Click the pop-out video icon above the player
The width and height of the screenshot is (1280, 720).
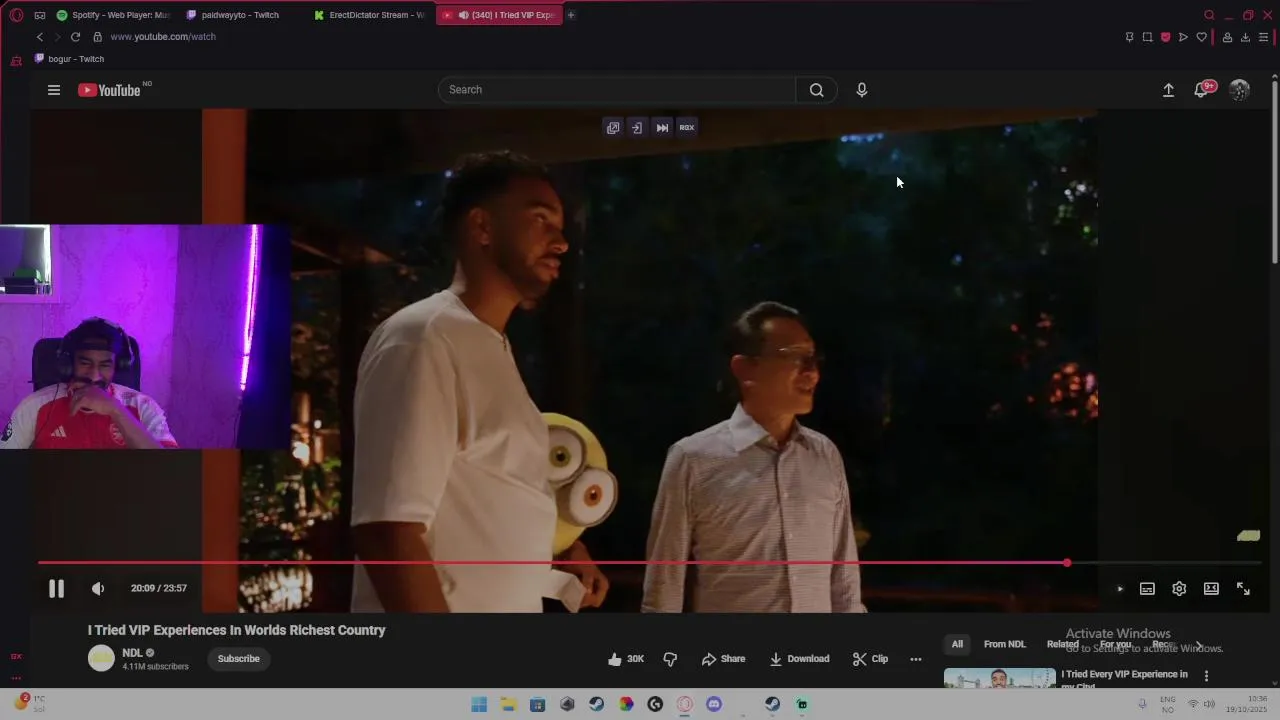point(613,127)
